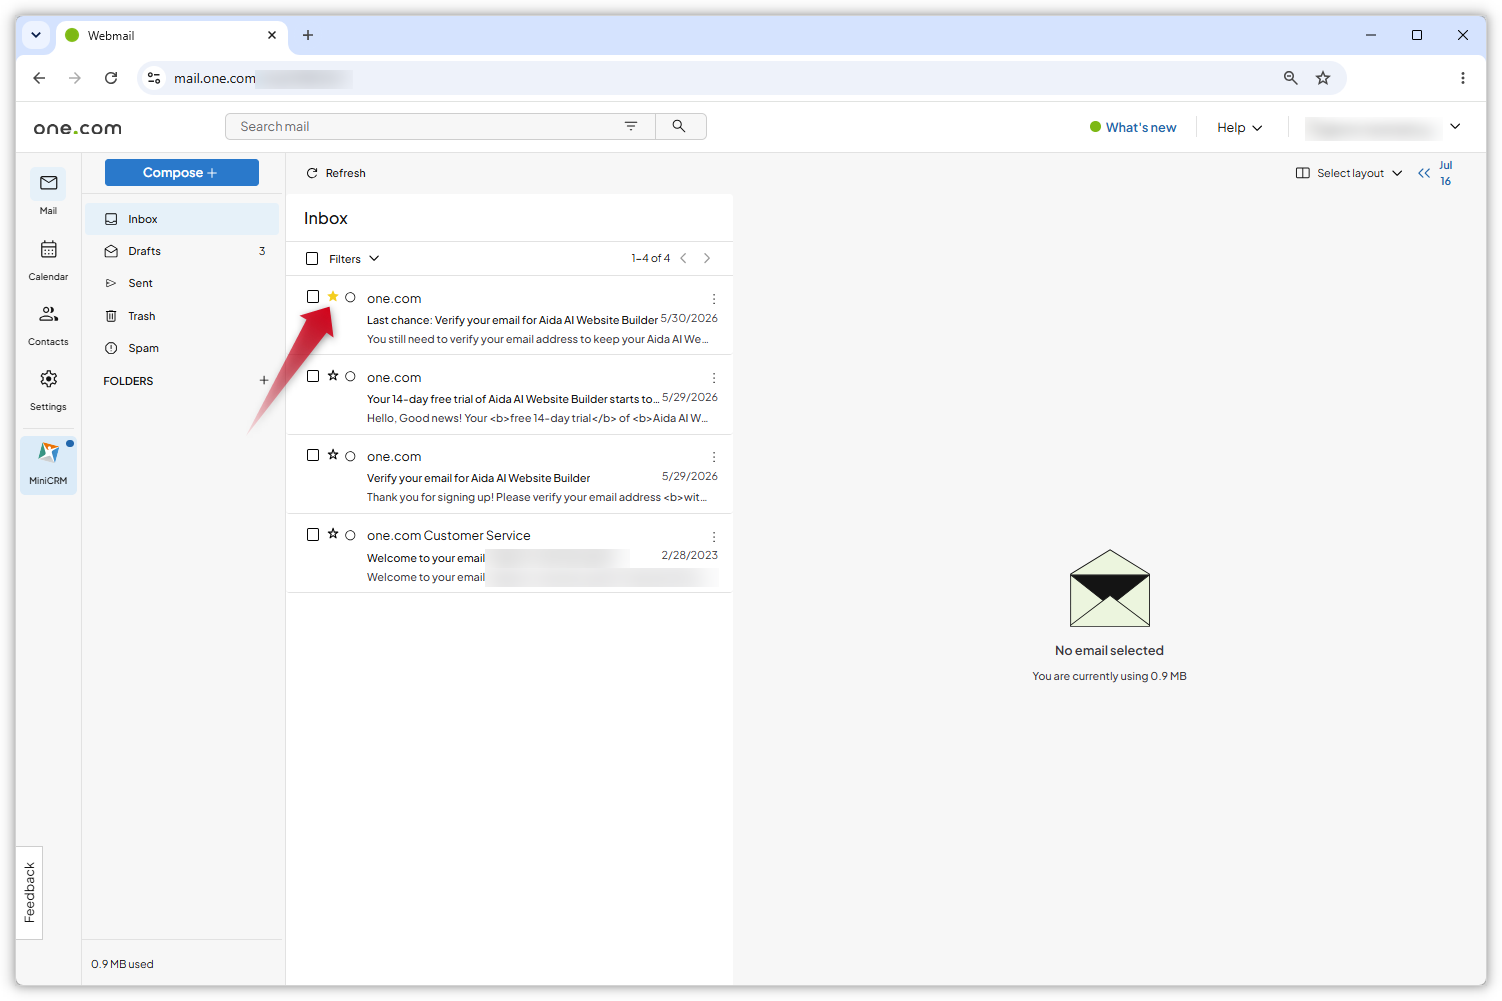This screenshot has width=1502, height=1001.
Task: Open the Settings gear in sidebar
Action: point(48,389)
